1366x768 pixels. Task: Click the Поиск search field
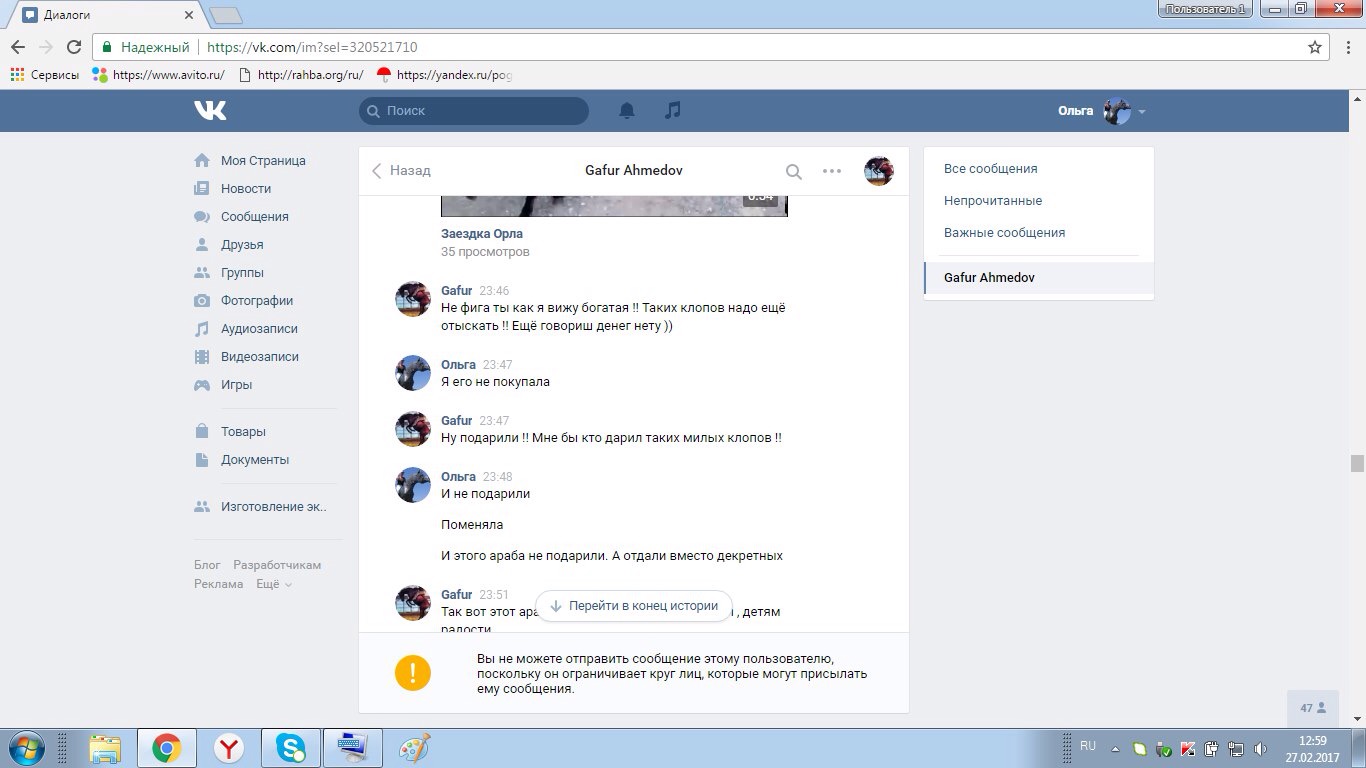click(474, 111)
